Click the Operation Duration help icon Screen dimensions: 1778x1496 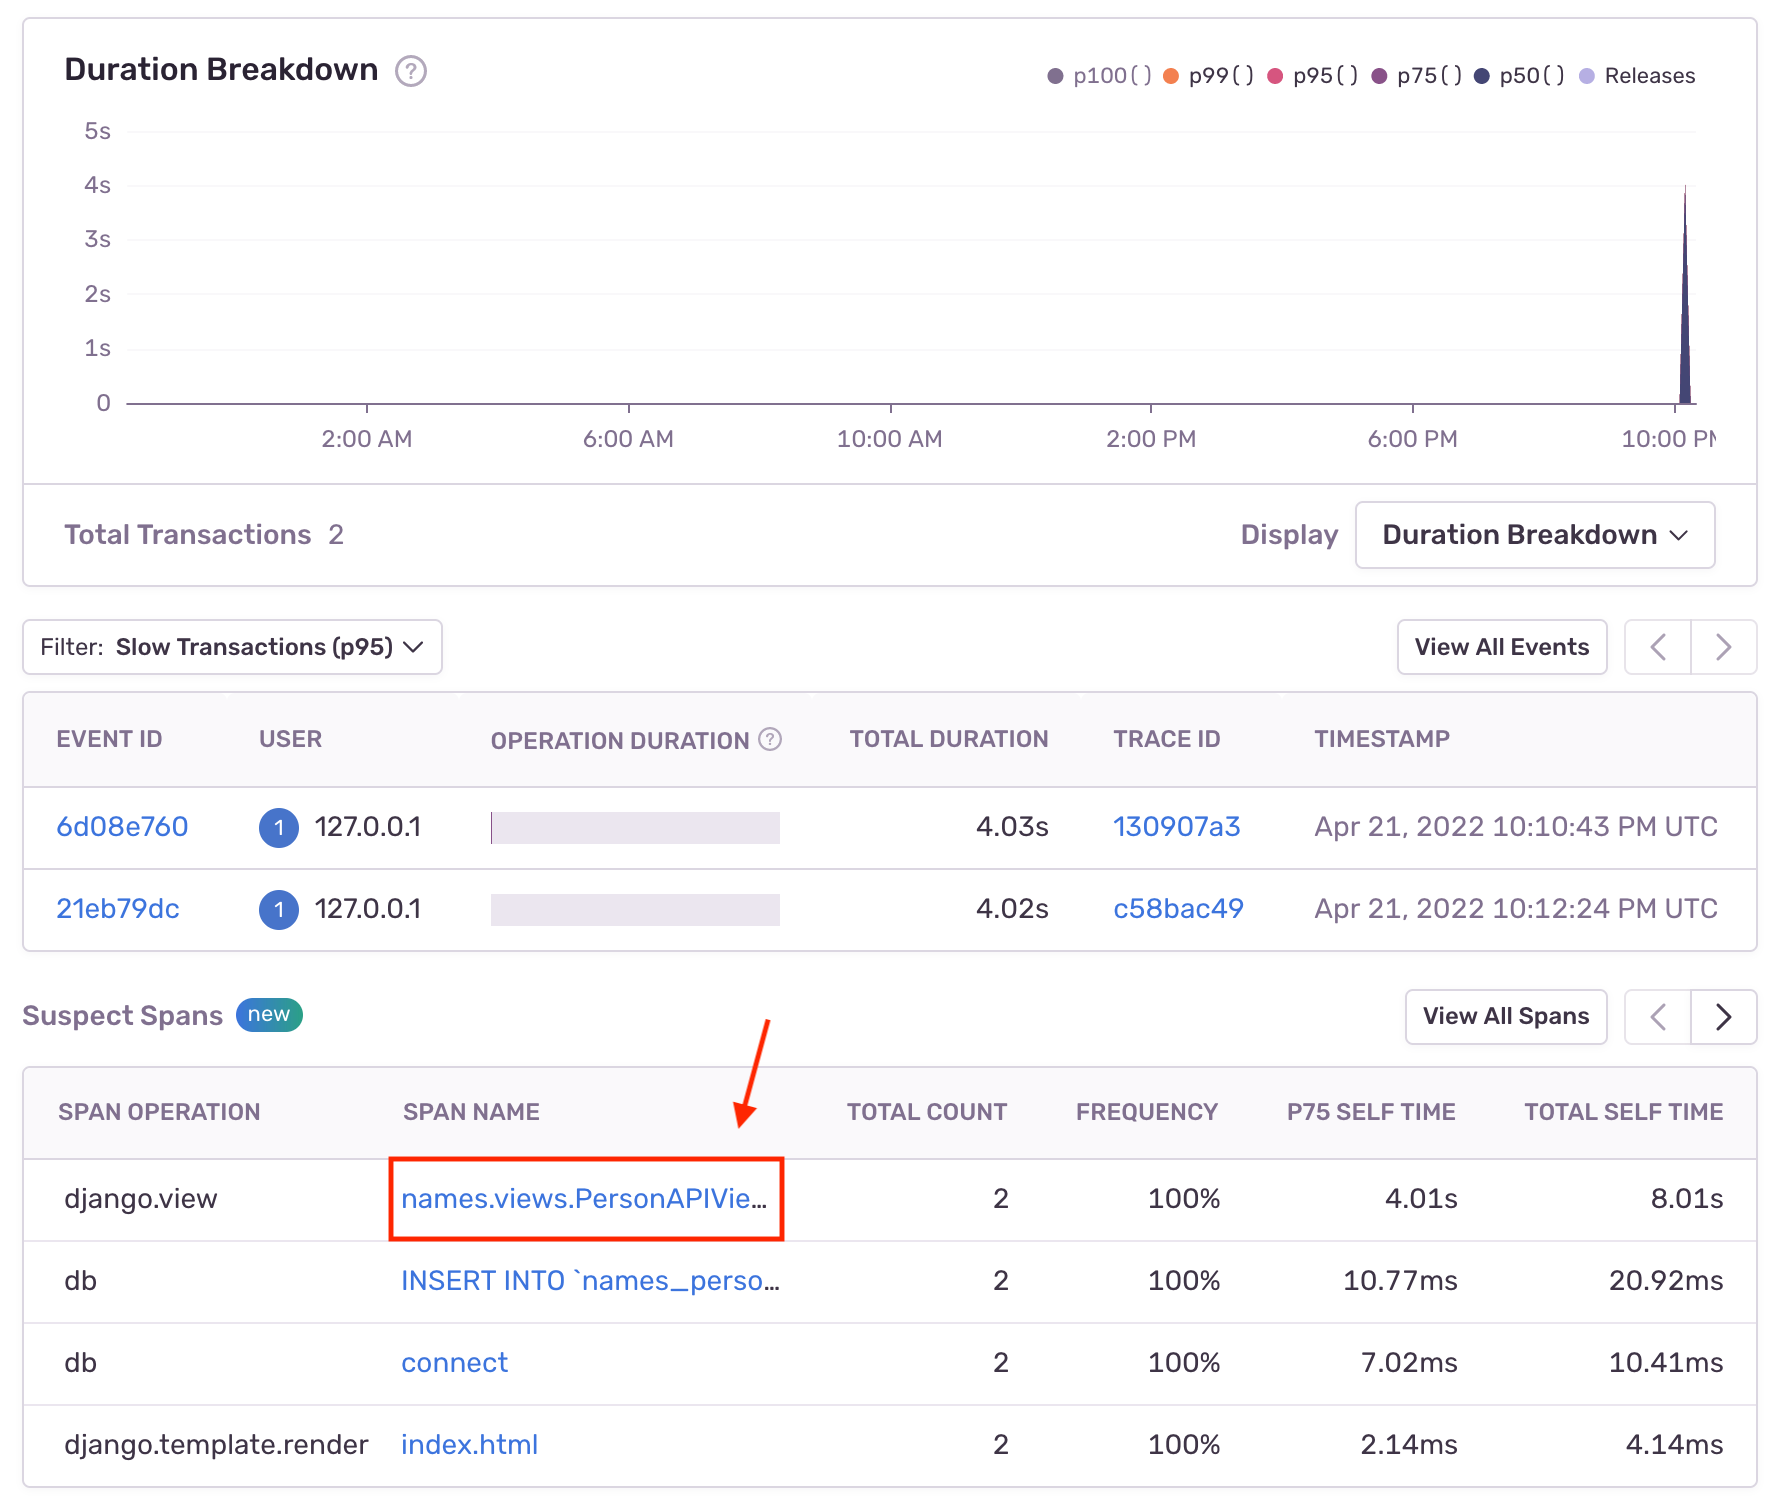click(x=770, y=739)
